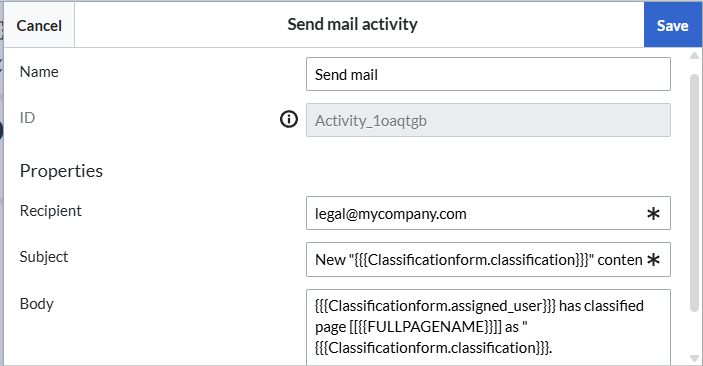The image size is (703, 366).
Task: Focus the Recipient field with legal@mycompany.com
Action: tap(488, 213)
